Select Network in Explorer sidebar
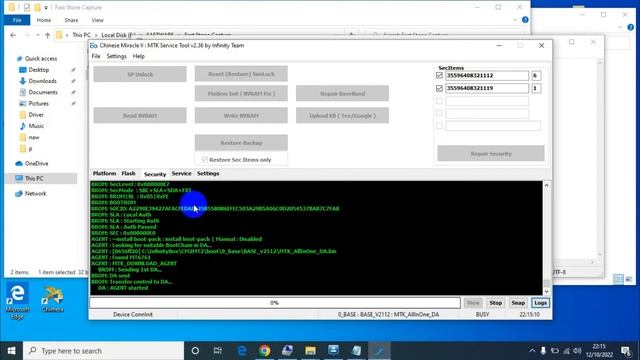 click(36, 193)
